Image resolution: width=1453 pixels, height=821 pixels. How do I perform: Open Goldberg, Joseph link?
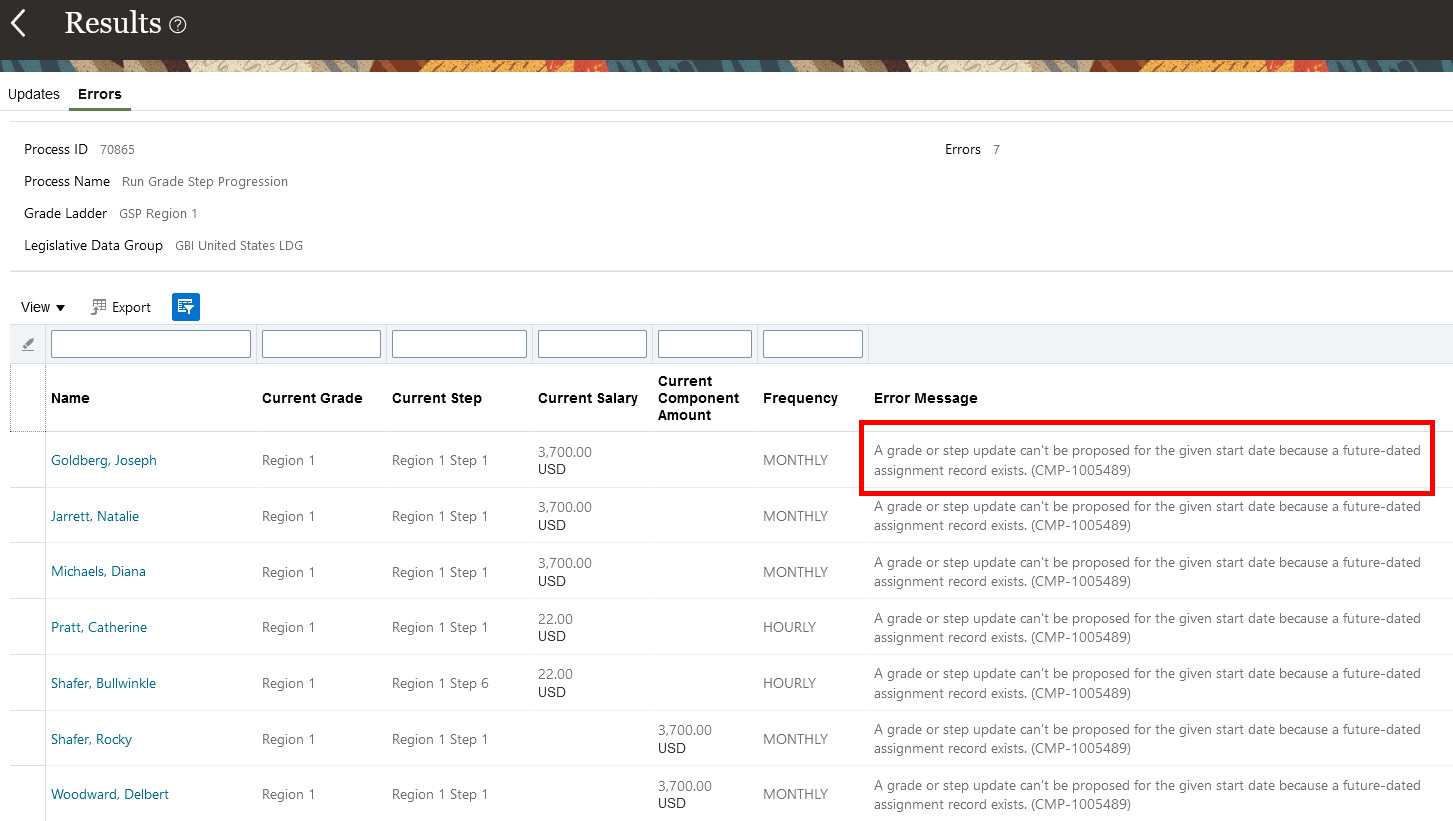point(104,460)
